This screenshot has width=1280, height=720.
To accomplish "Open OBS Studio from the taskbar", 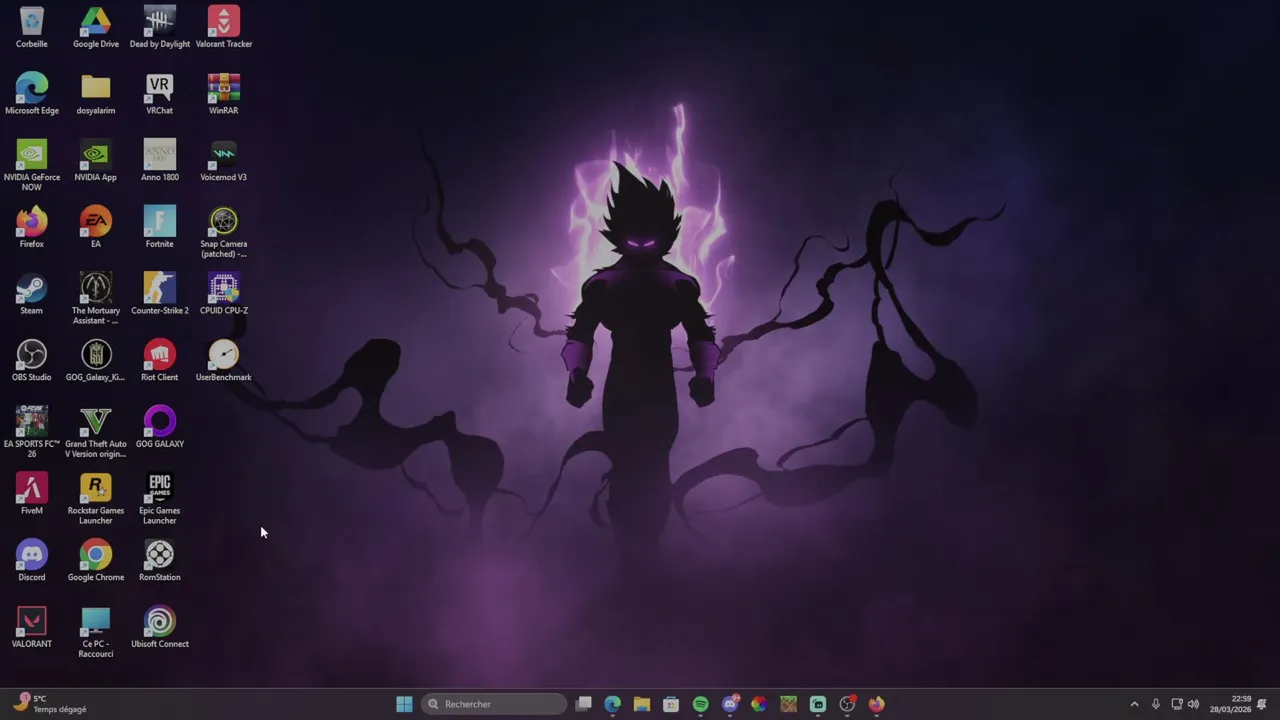I will (x=847, y=704).
